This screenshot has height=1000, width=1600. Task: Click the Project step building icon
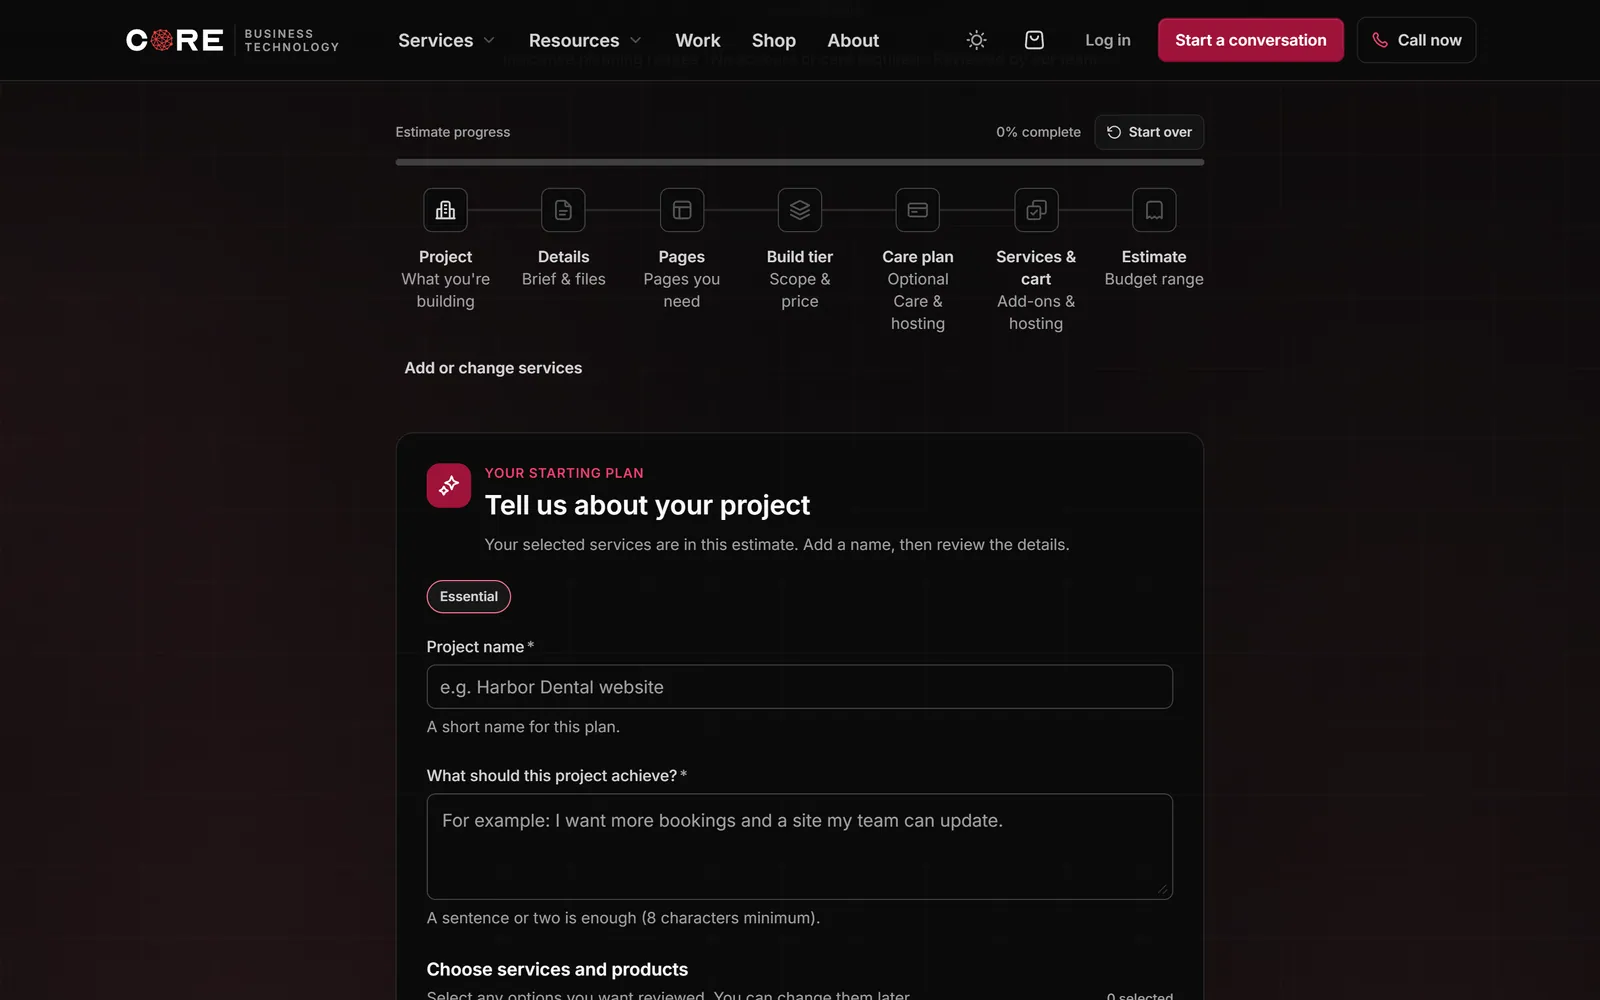click(445, 210)
